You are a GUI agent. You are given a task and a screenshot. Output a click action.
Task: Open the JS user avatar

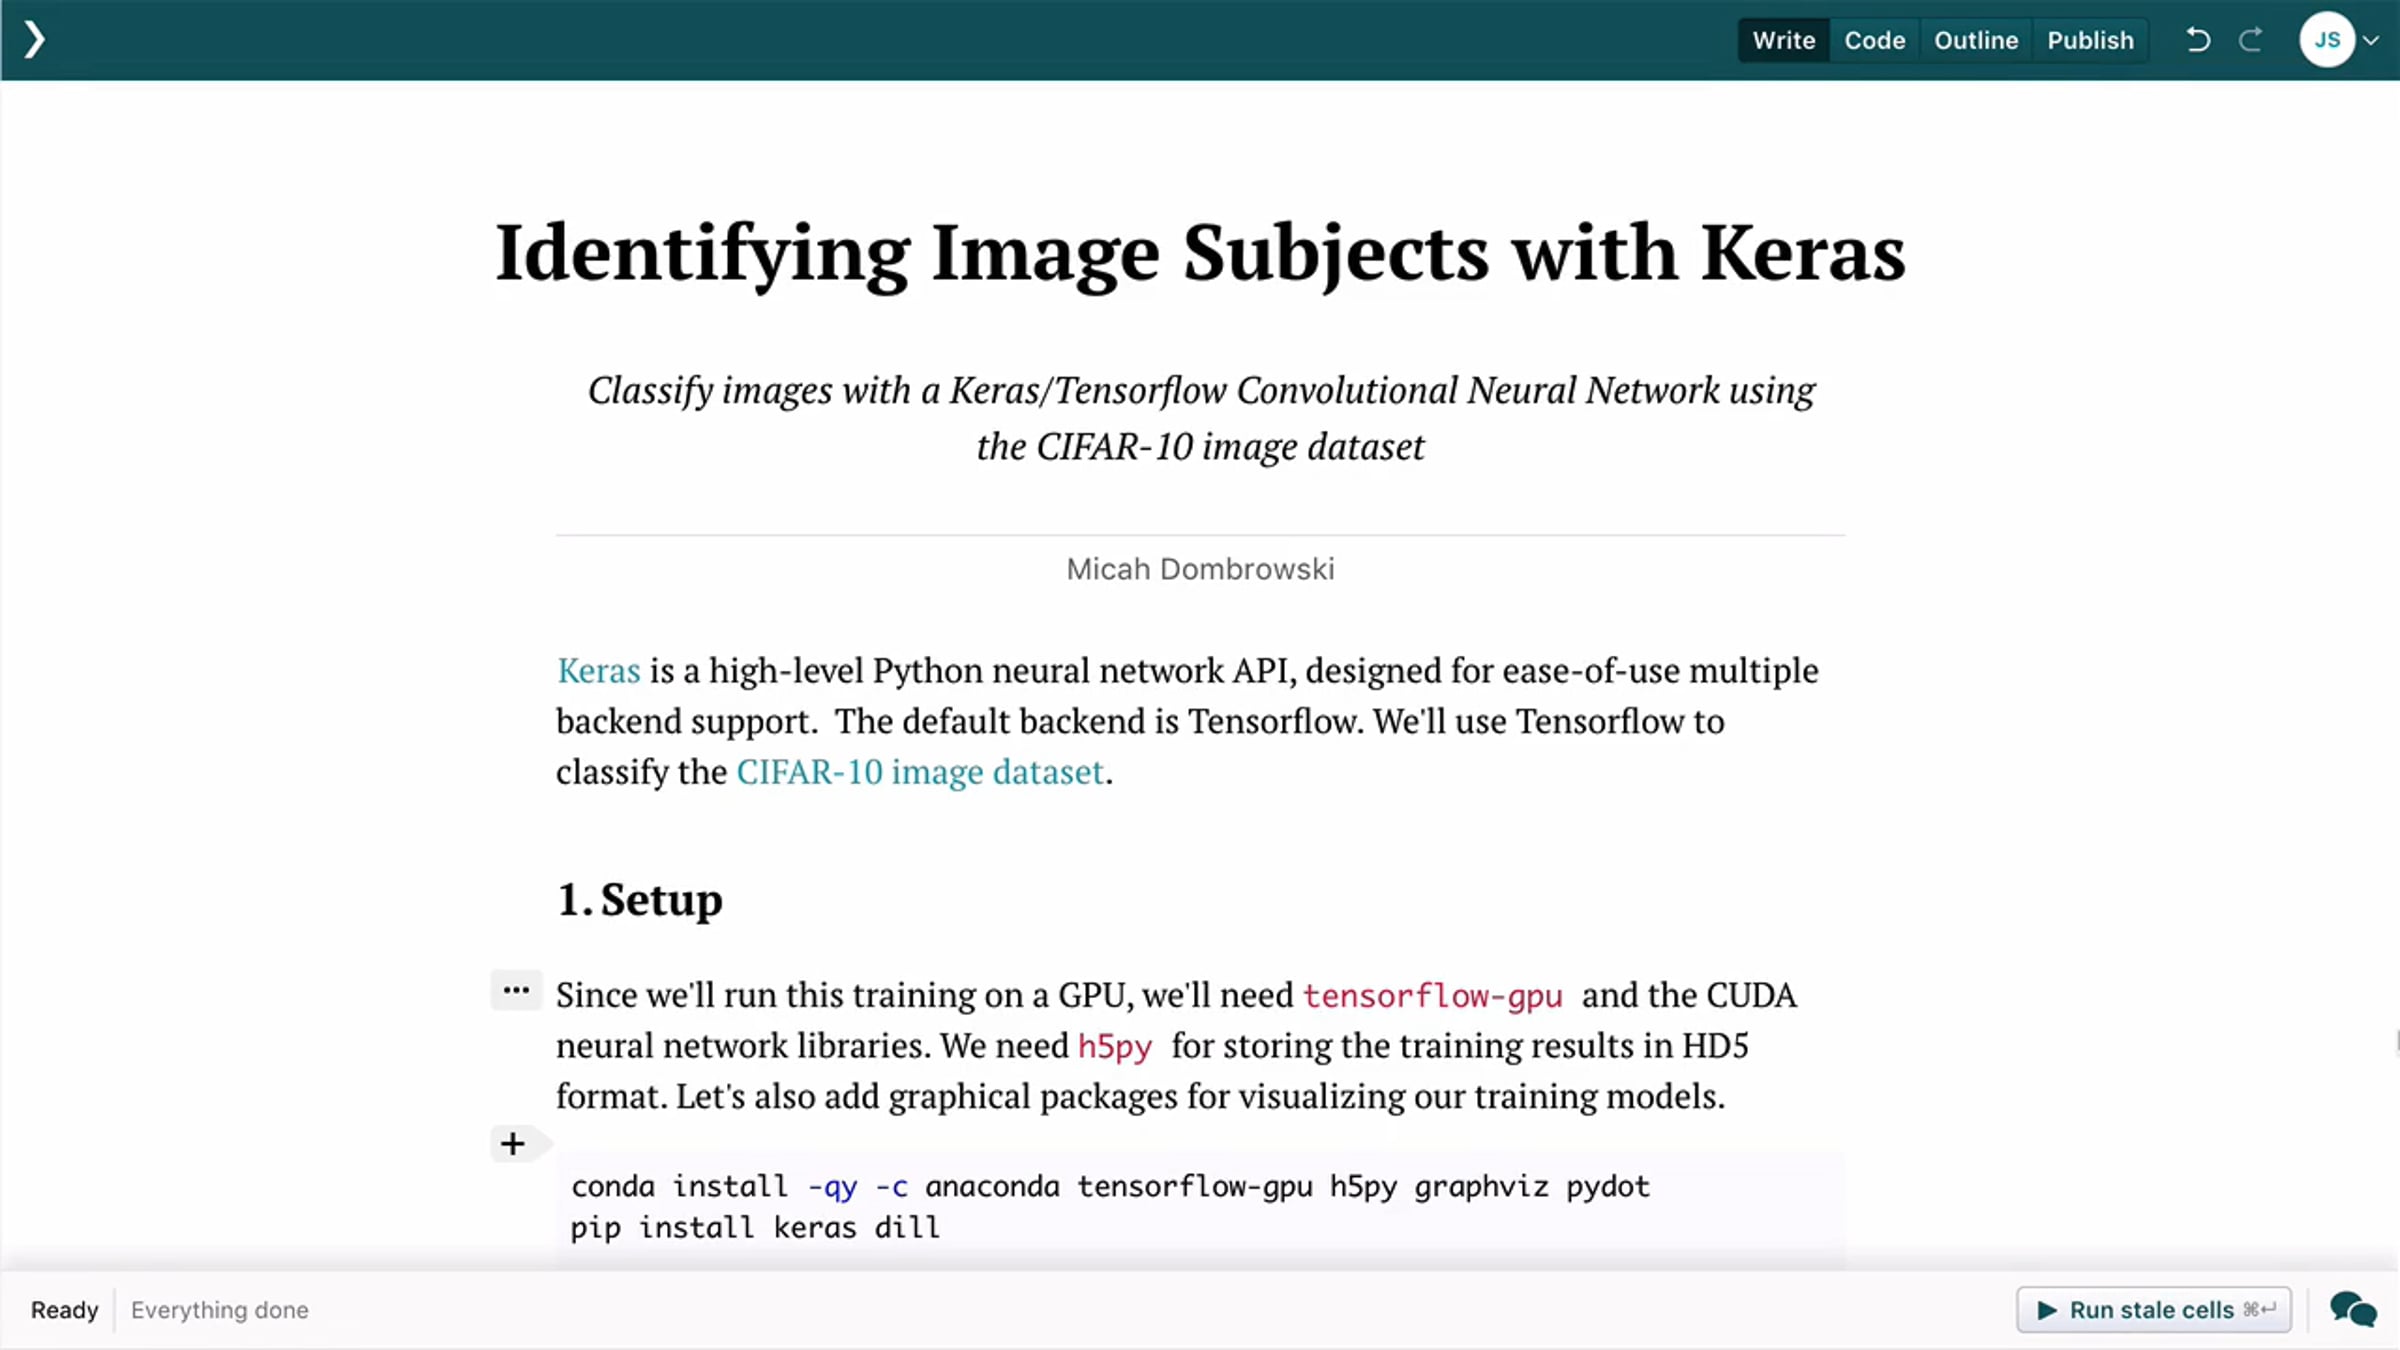point(2327,40)
